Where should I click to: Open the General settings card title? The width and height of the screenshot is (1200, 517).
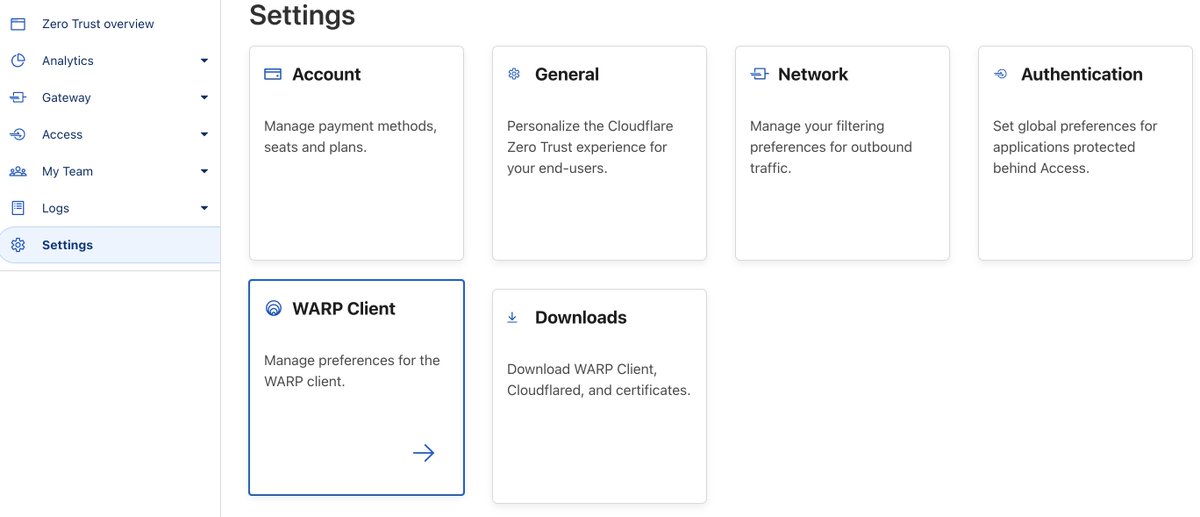pos(567,74)
